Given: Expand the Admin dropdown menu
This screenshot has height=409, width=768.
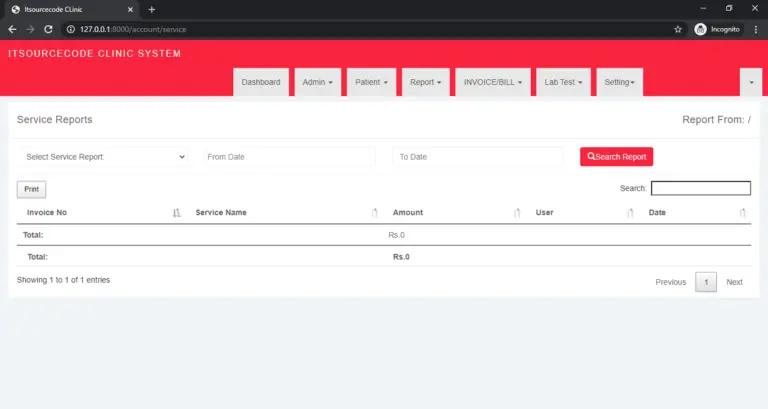Looking at the screenshot, I should [x=318, y=82].
